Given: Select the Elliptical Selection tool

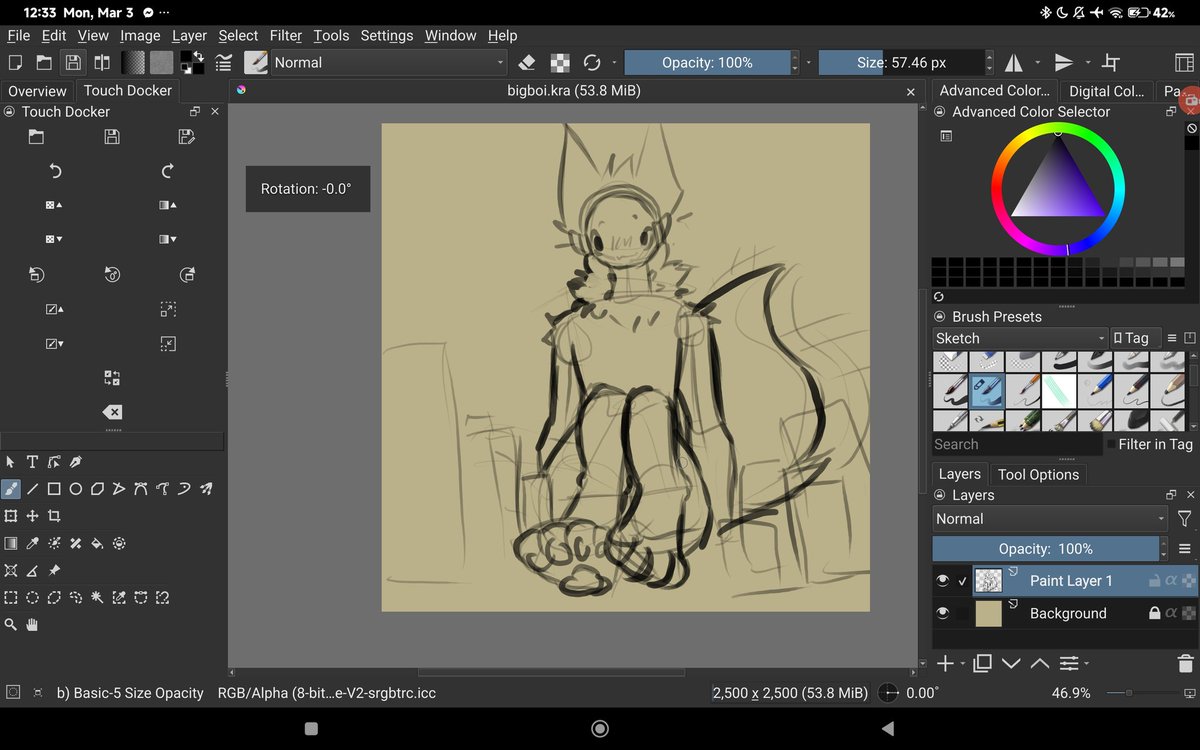Looking at the screenshot, I should click(x=32, y=598).
